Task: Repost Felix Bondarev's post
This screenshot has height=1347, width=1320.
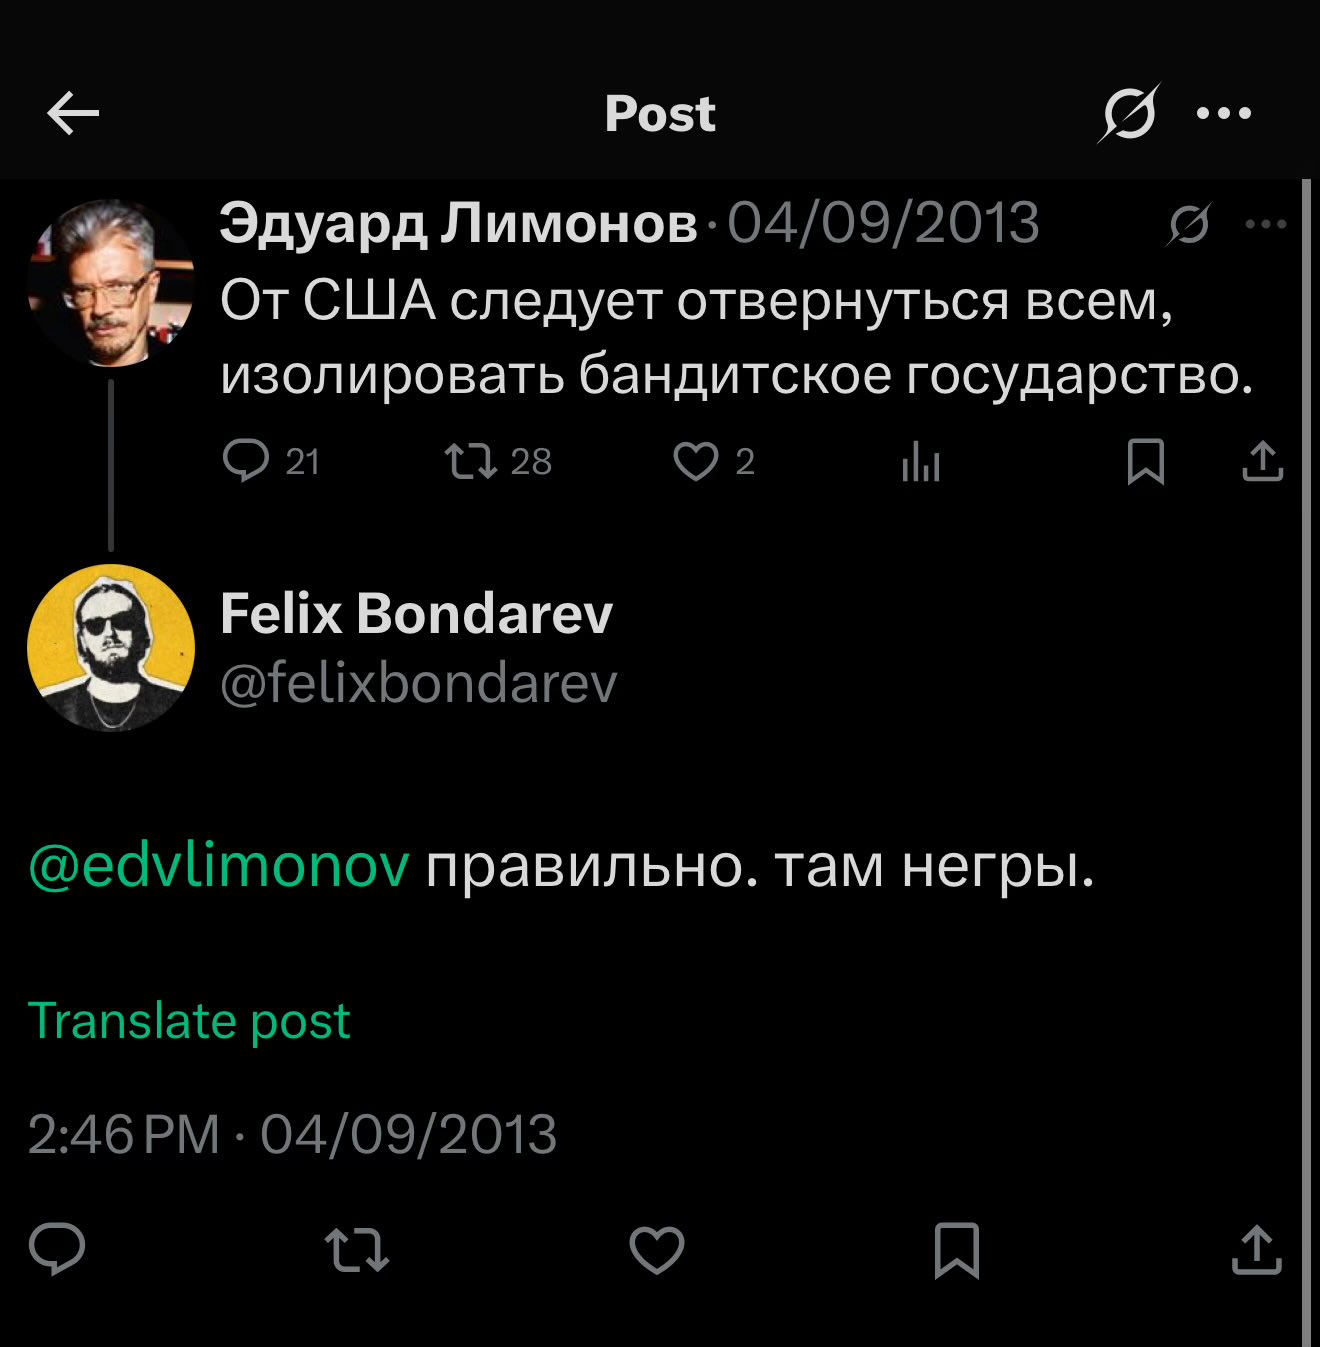Action: (x=357, y=1250)
